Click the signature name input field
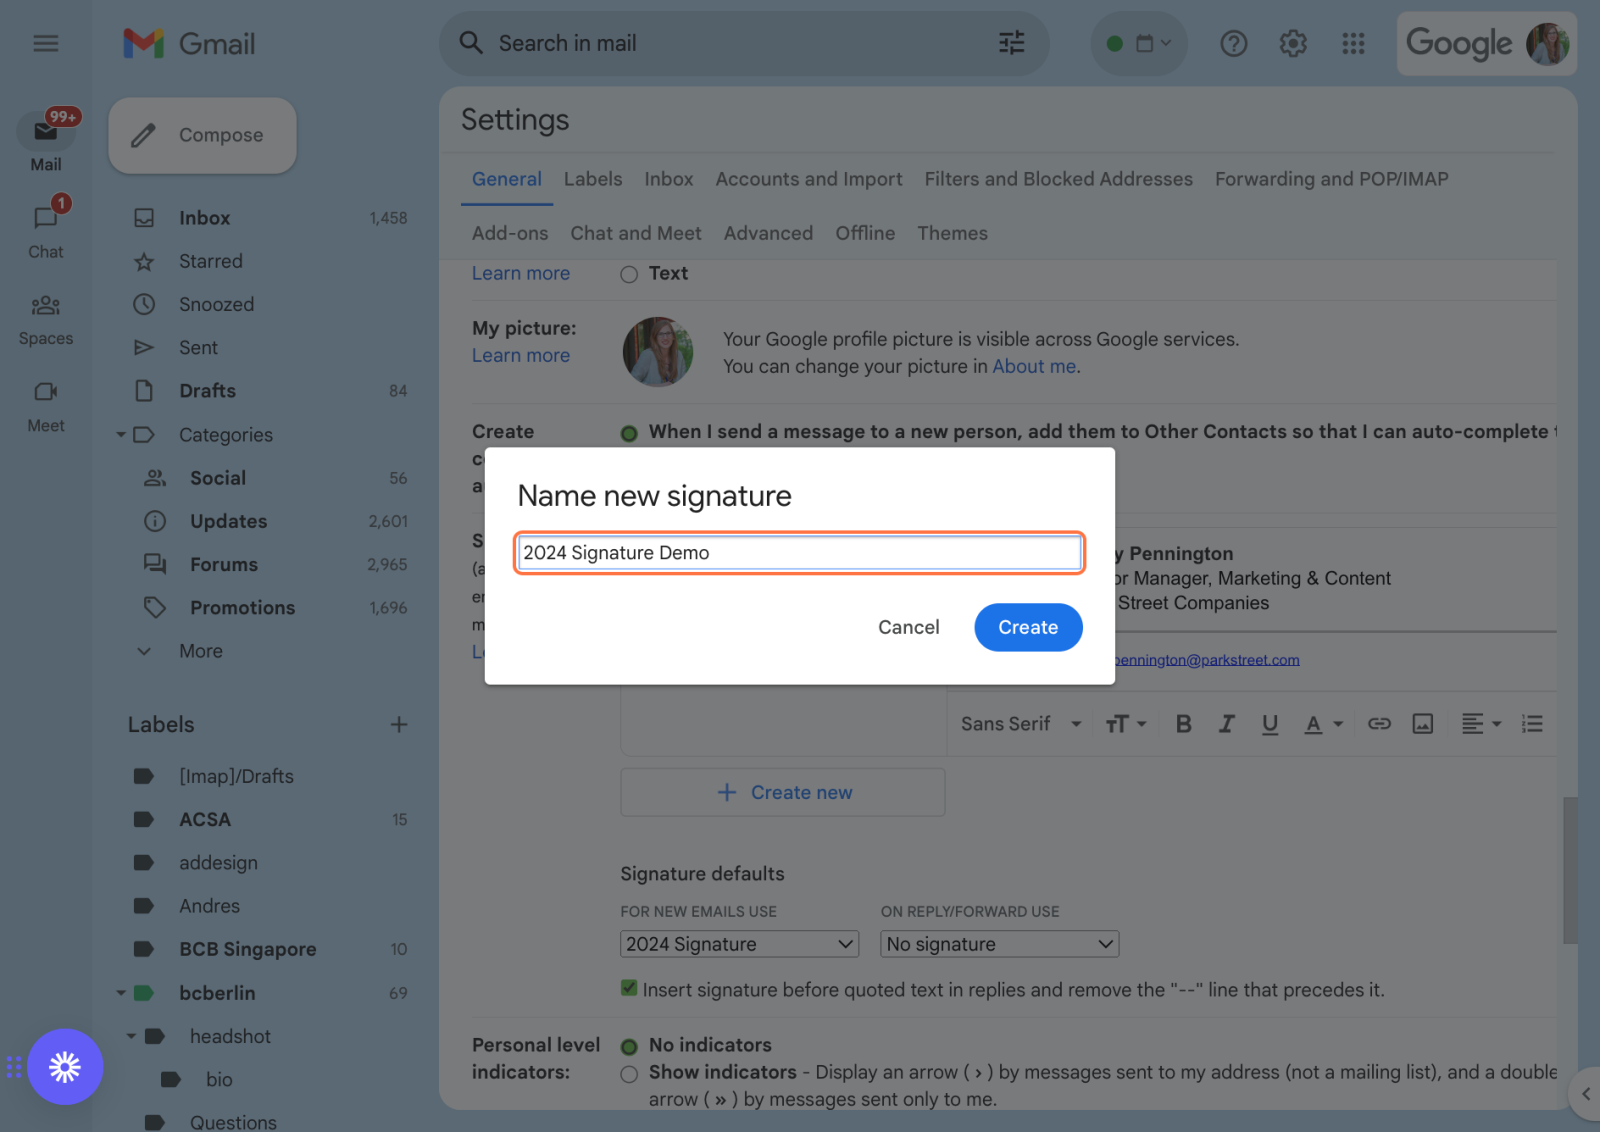Viewport: 1600px width, 1132px height. point(799,553)
